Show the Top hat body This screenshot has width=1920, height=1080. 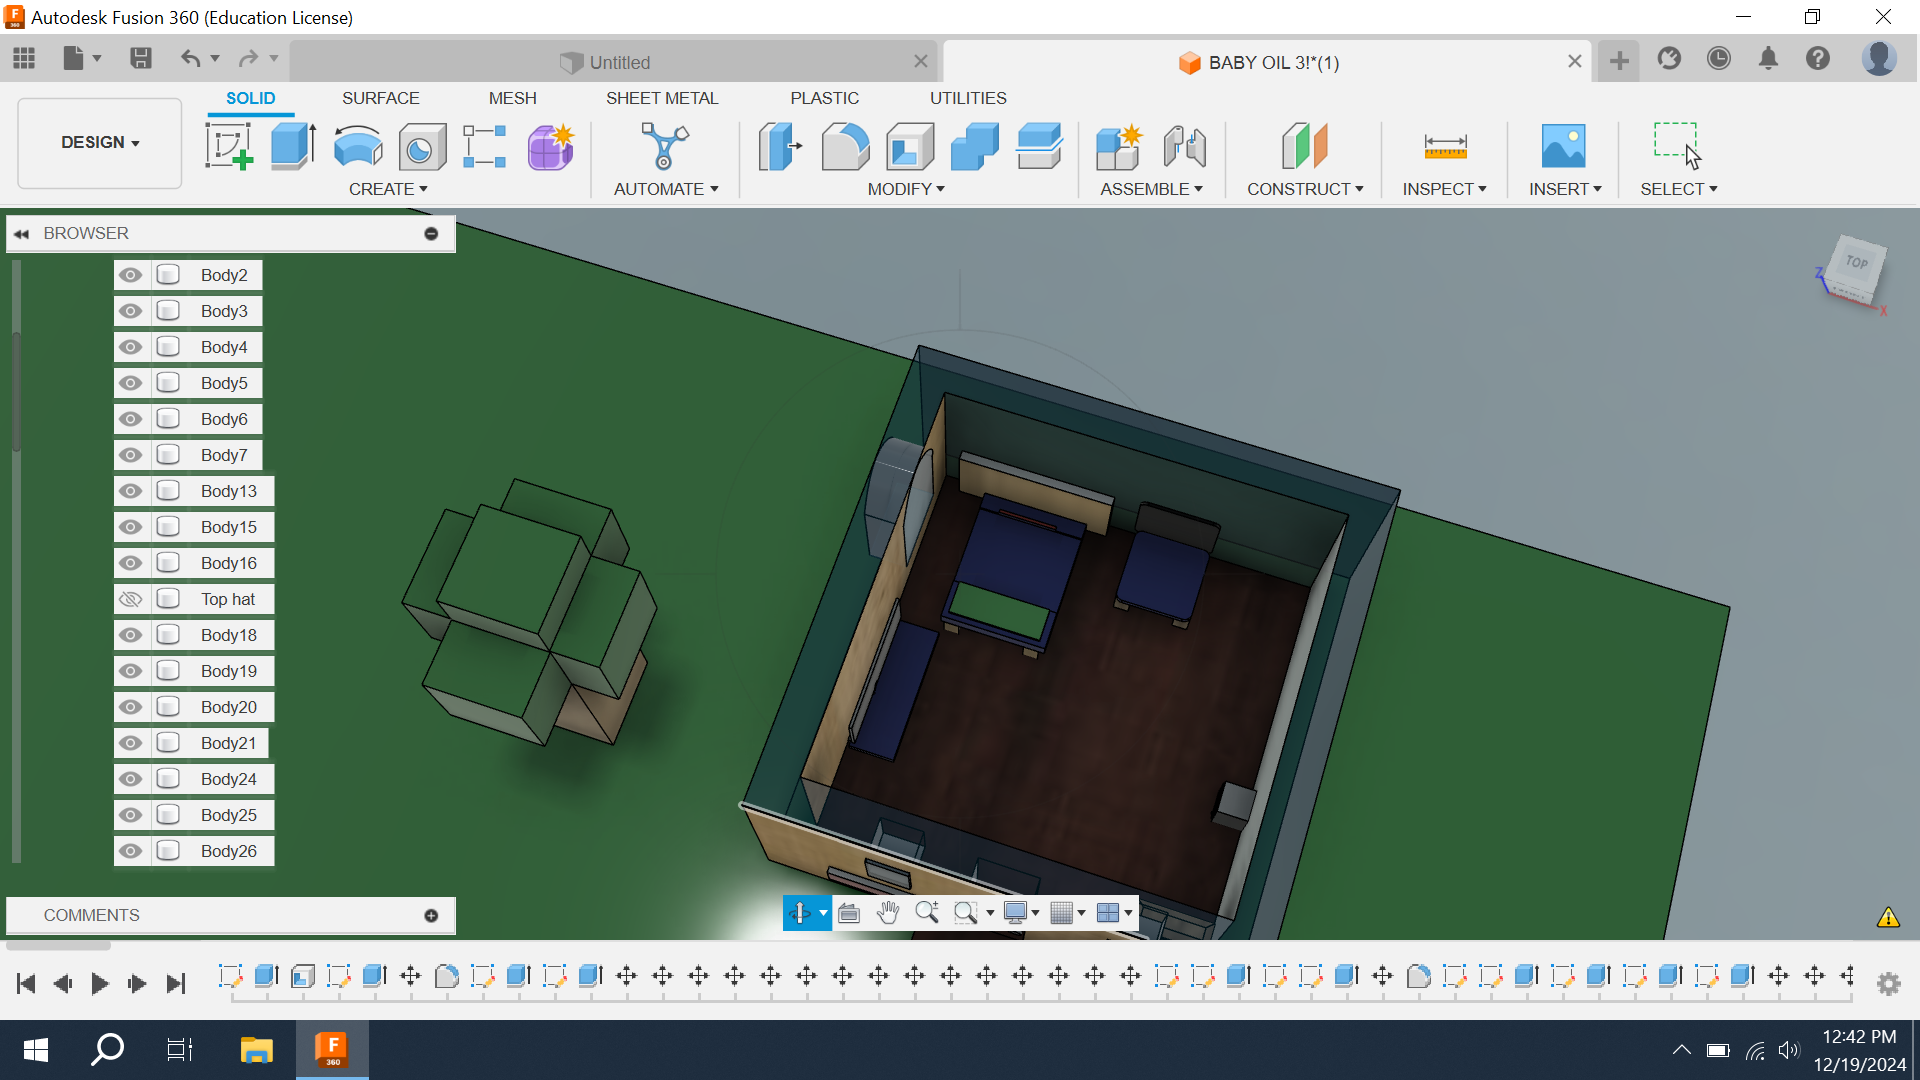click(x=130, y=599)
